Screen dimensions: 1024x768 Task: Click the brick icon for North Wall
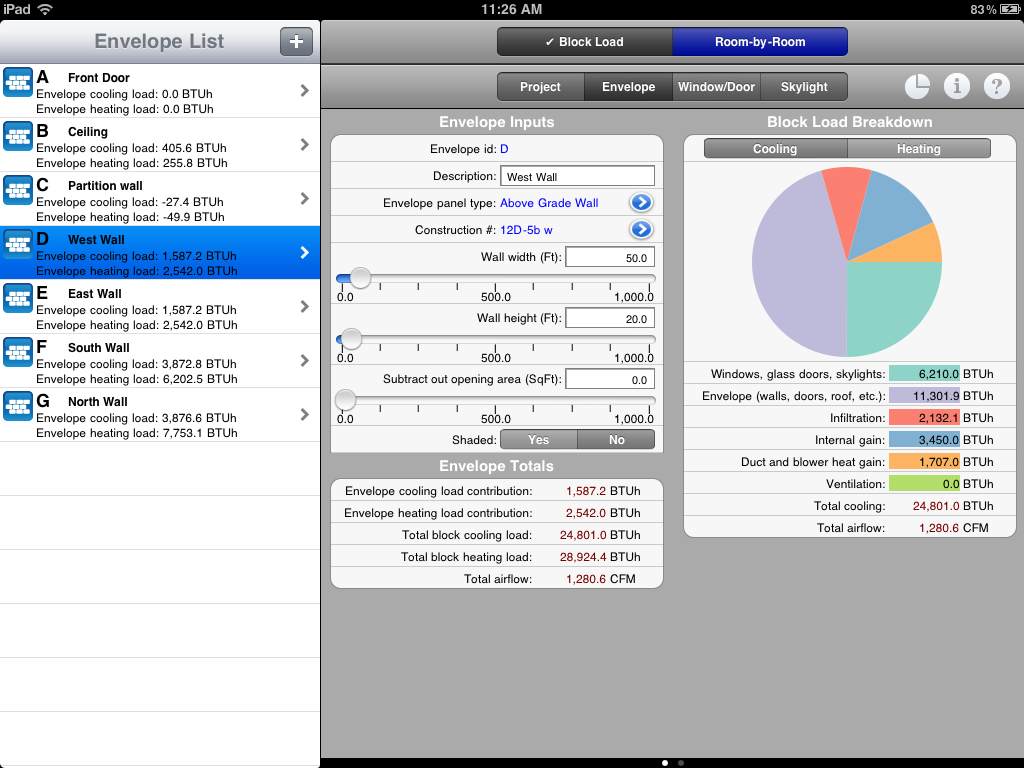click(18, 407)
